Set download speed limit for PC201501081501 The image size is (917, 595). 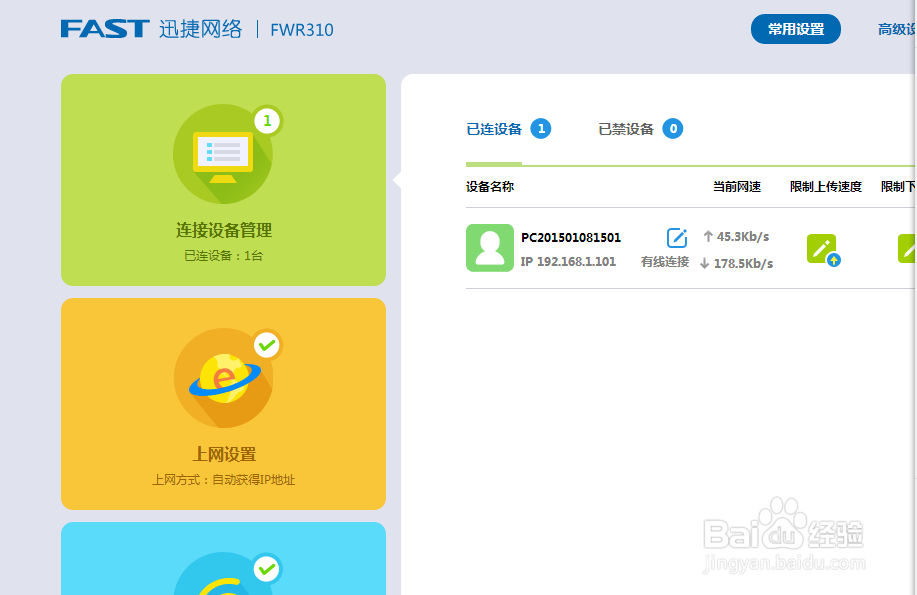coord(907,249)
